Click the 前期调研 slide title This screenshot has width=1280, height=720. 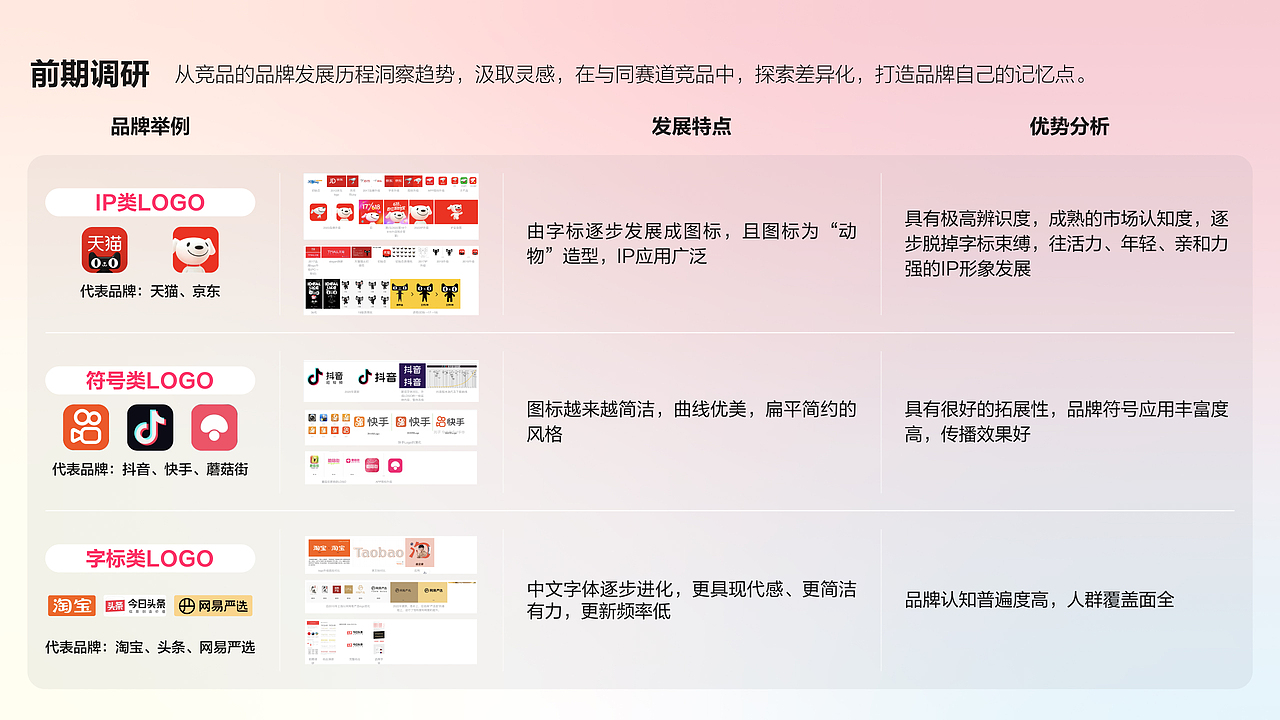[x=90, y=74]
